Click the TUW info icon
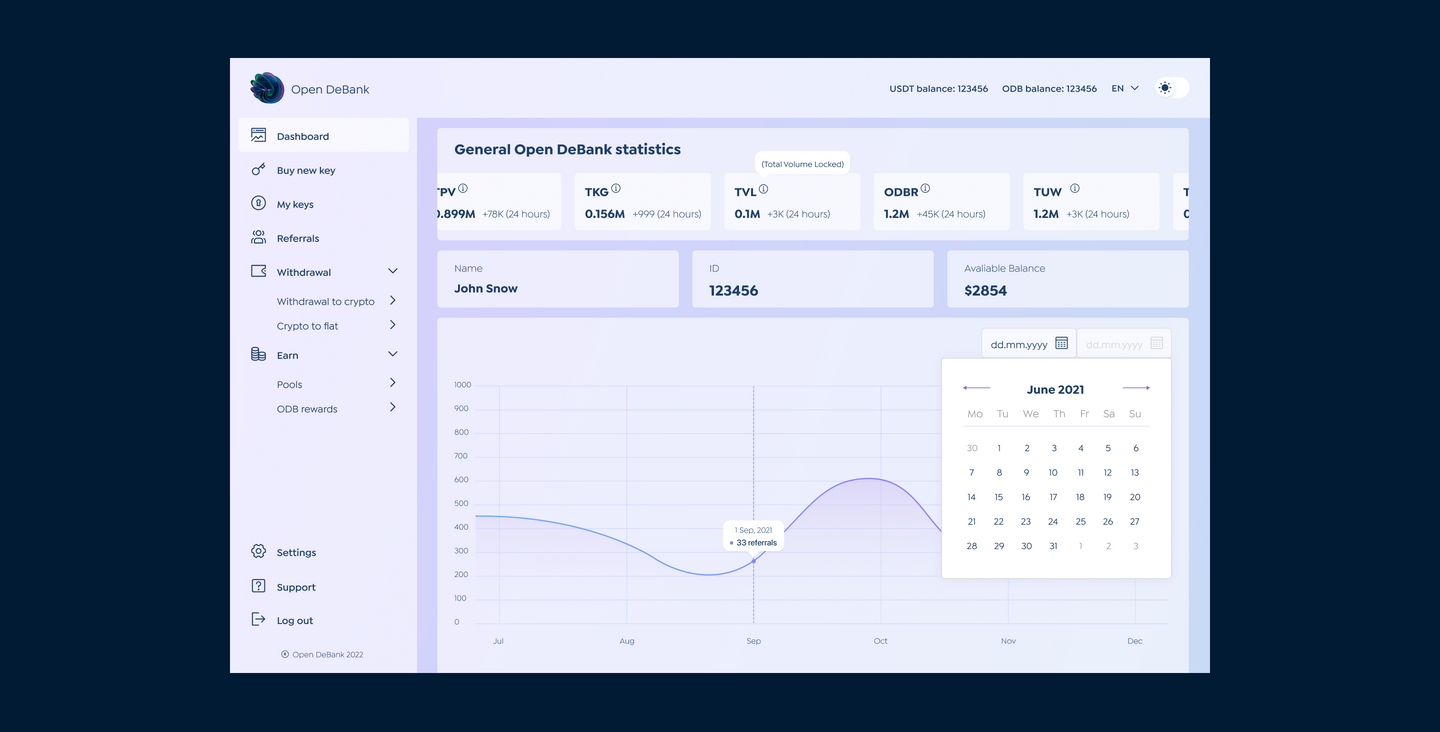This screenshot has width=1440, height=732. [x=1075, y=189]
